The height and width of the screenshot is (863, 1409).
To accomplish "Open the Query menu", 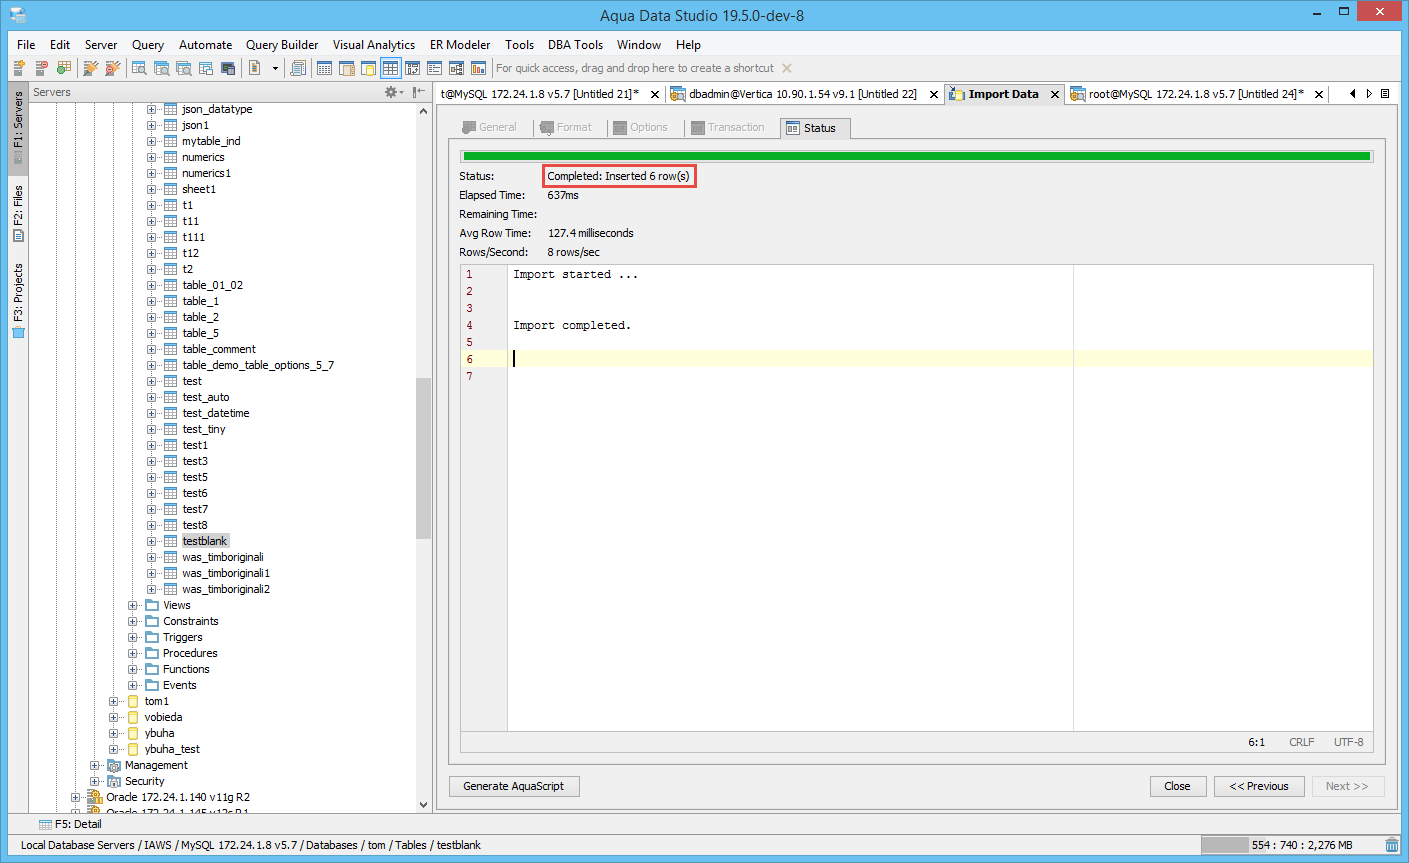I will pyautogui.click(x=148, y=45).
